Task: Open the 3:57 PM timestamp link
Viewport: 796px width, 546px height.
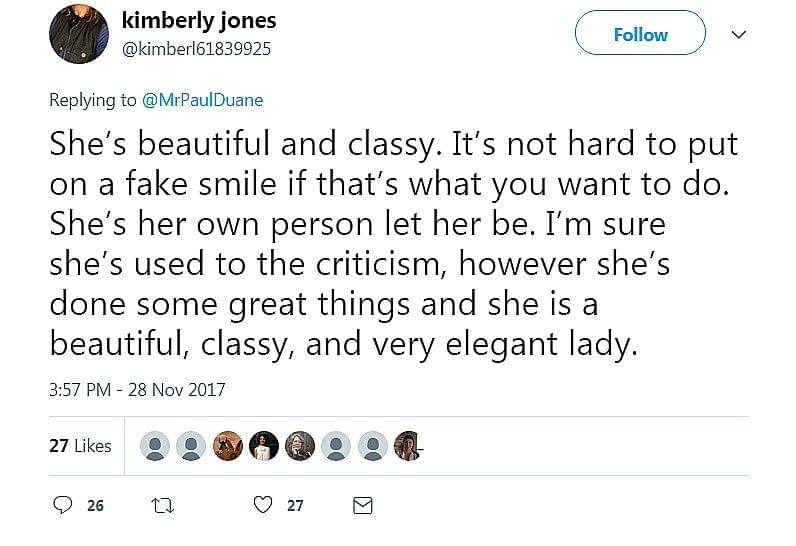Action: pyautogui.click(x=137, y=389)
